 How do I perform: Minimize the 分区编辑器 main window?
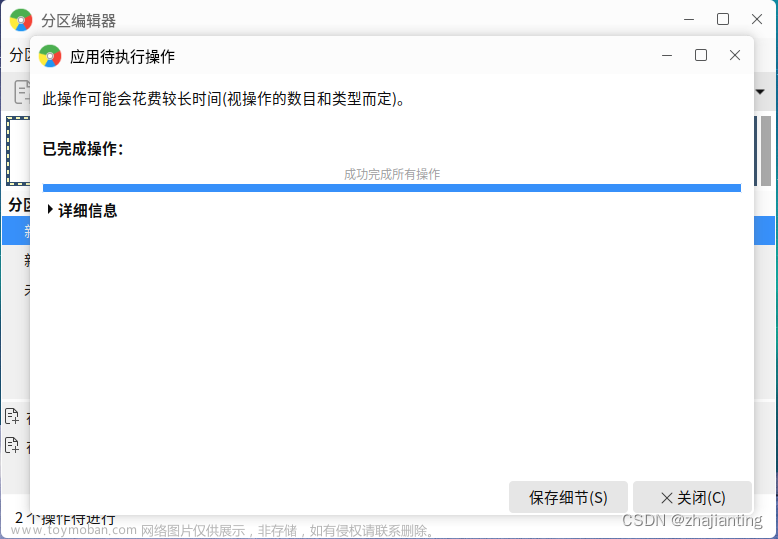pos(689,20)
